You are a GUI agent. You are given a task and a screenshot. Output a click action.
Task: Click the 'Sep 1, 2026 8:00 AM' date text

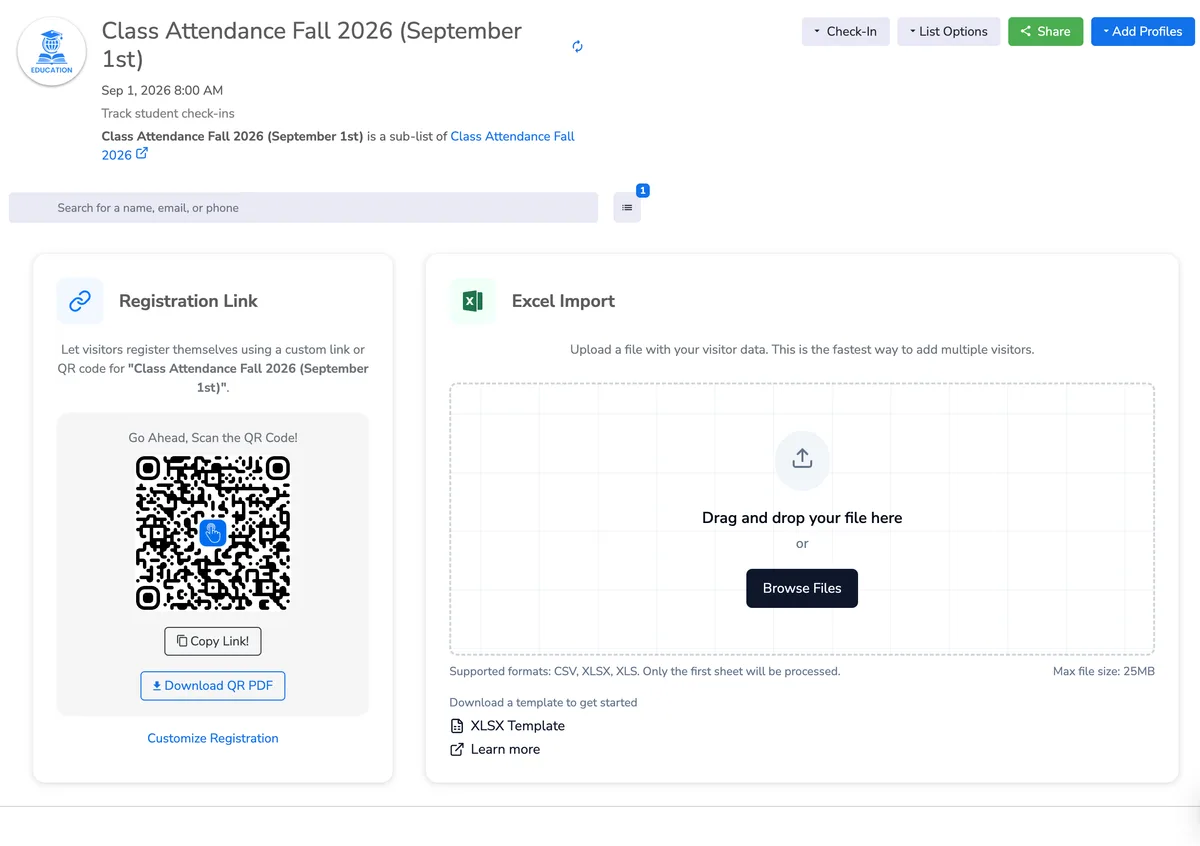click(162, 90)
